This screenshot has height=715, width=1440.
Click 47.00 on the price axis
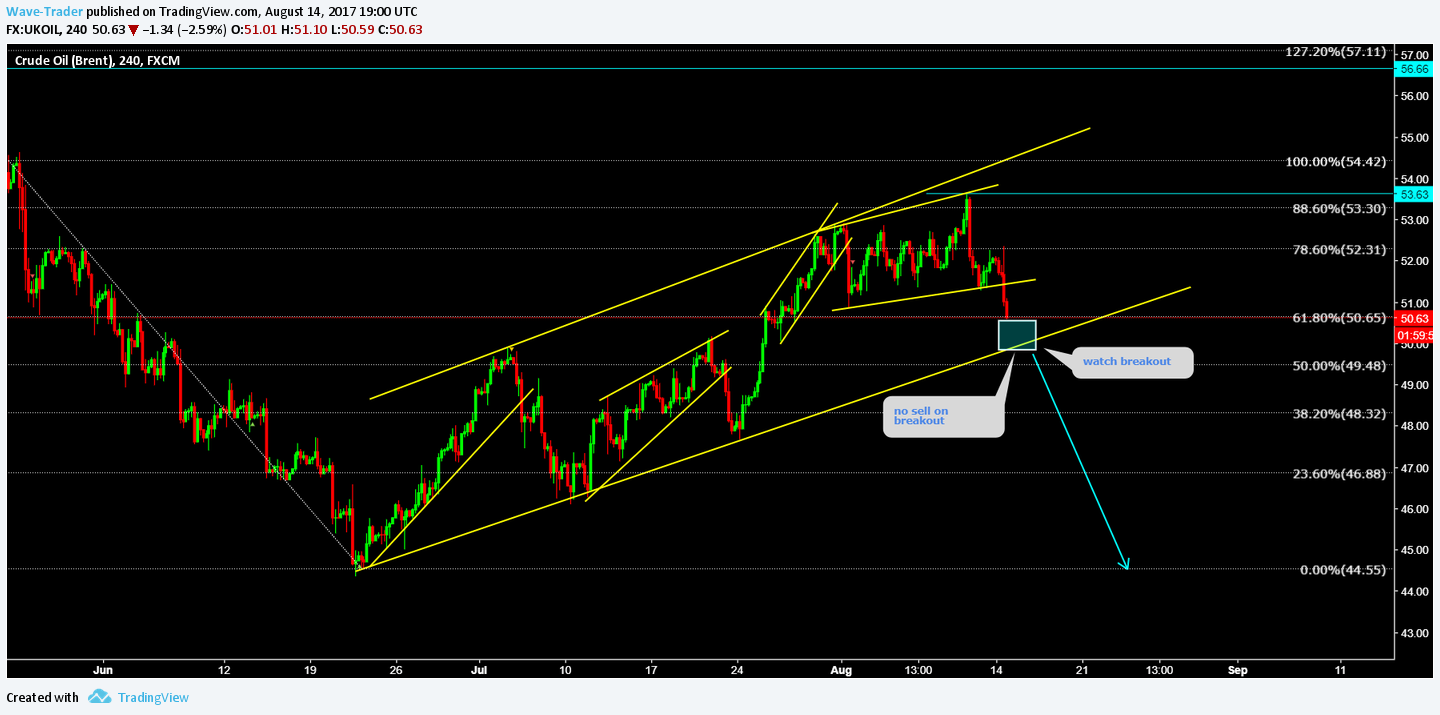click(1414, 467)
